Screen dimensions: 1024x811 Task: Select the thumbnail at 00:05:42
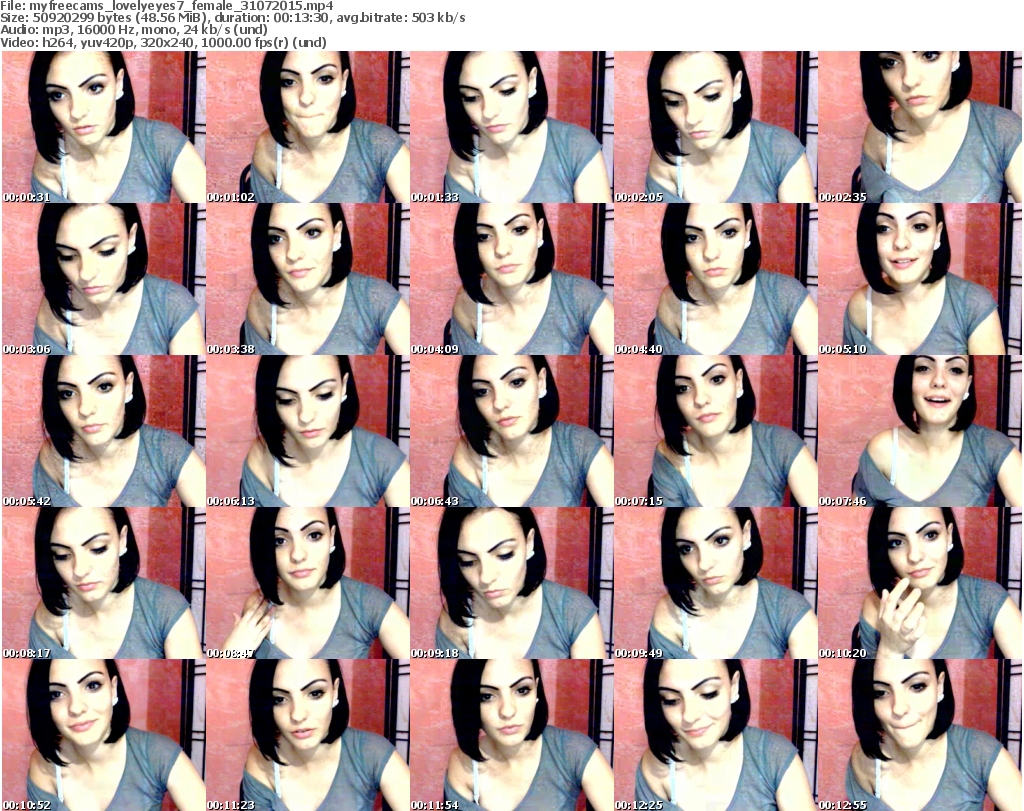[x=104, y=431]
